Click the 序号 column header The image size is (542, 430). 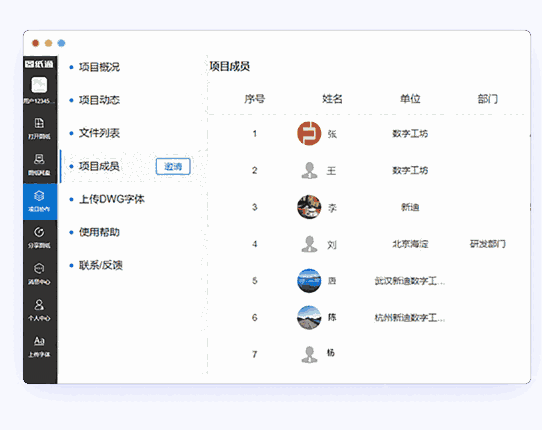point(255,99)
